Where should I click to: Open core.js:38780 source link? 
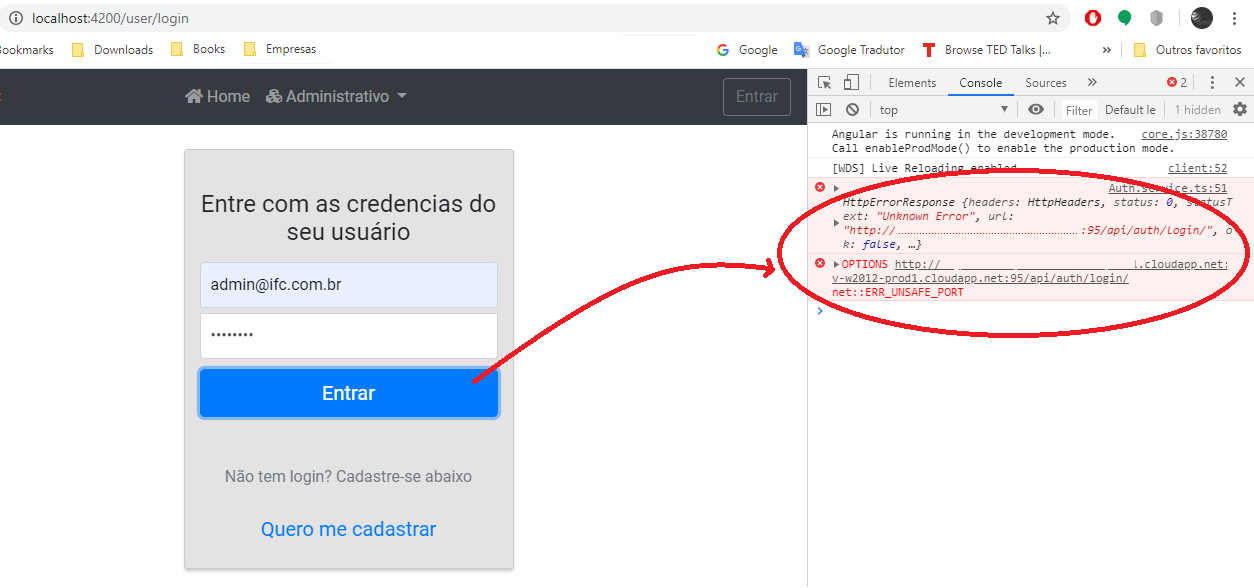(1184, 134)
